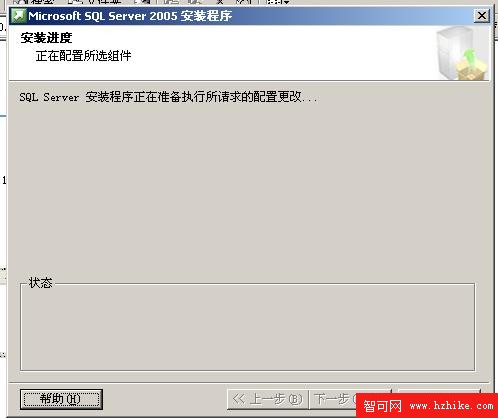The height and width of the screenshot is (418, 498).
Task: Click the 安装进度 heading
Action: point(46,38)
